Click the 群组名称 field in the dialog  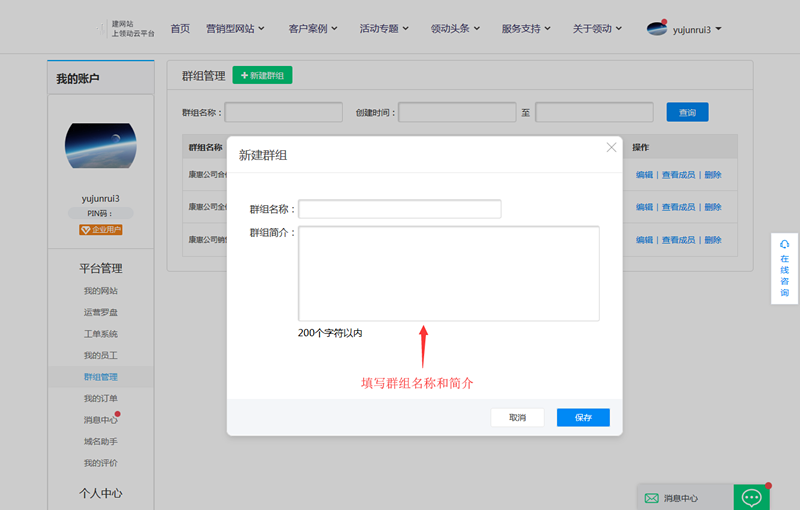tap(399, 209)
